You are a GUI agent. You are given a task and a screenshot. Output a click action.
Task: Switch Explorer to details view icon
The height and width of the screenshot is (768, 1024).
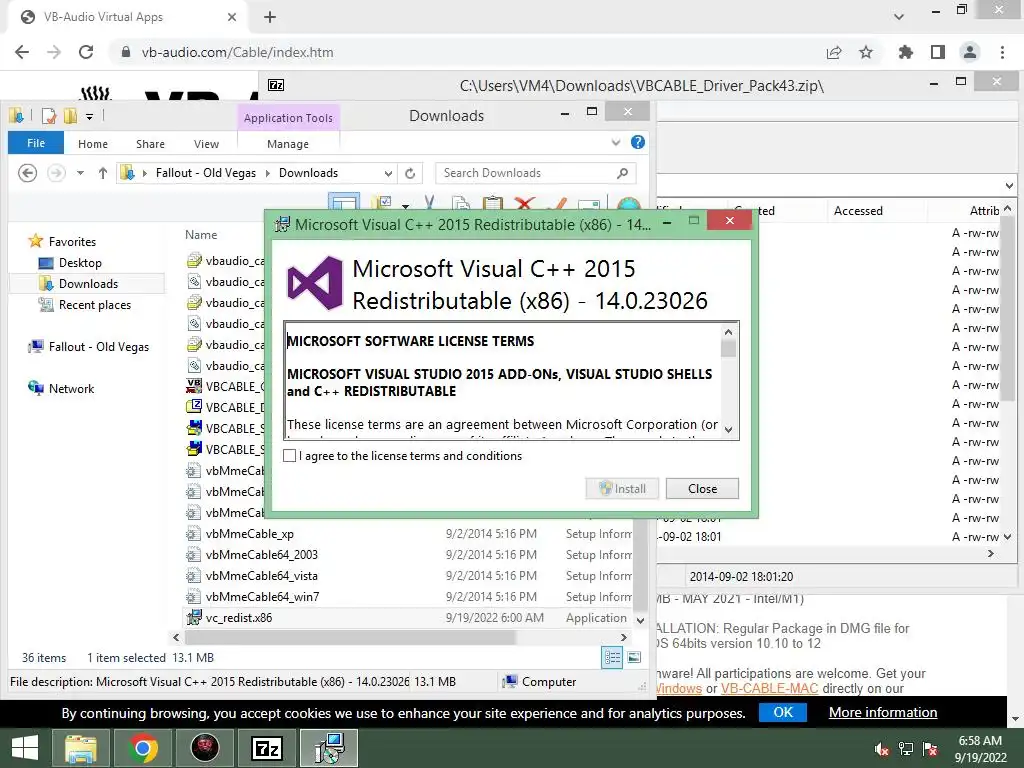[x=612, y=658]
